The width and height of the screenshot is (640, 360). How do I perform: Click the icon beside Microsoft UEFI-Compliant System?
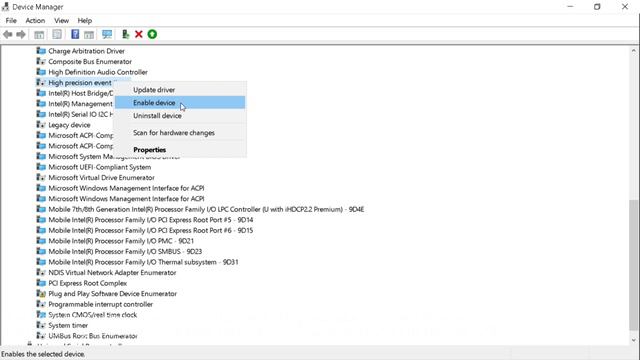(41, 167)
